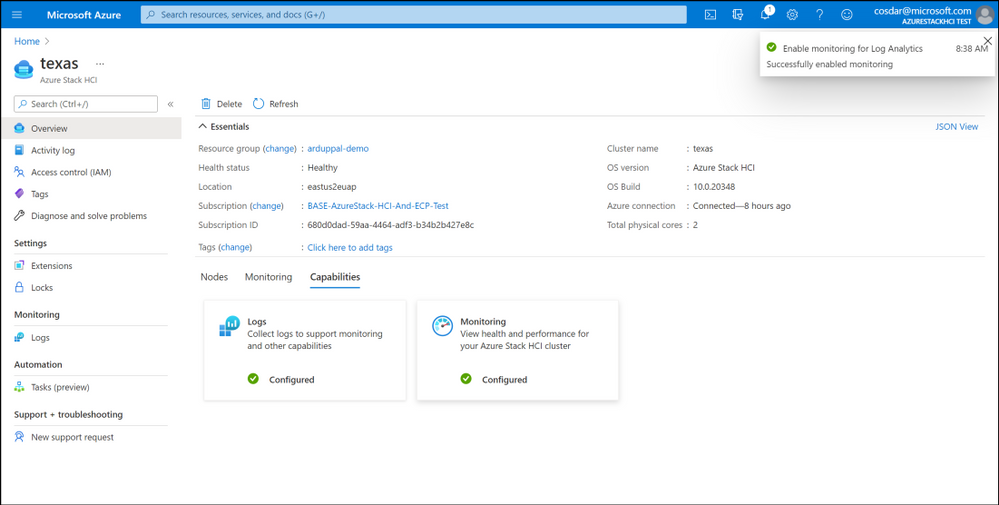999x505 pixels.
Task: Switch to the Monitoring tab
Action: click(x=268, y=277)
